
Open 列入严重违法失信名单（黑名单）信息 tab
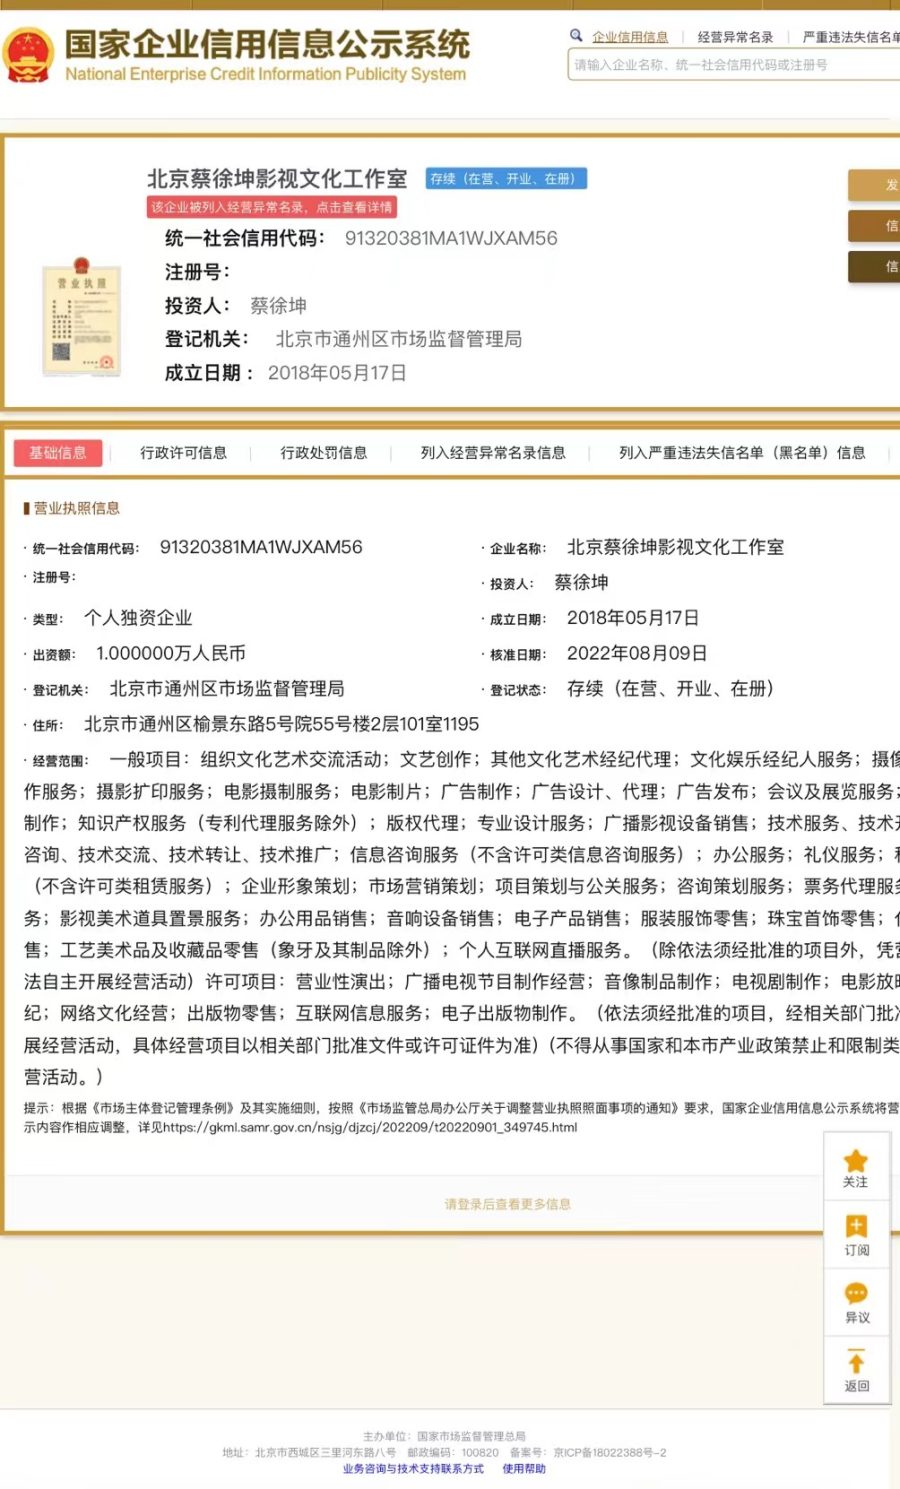coord(742,453)
